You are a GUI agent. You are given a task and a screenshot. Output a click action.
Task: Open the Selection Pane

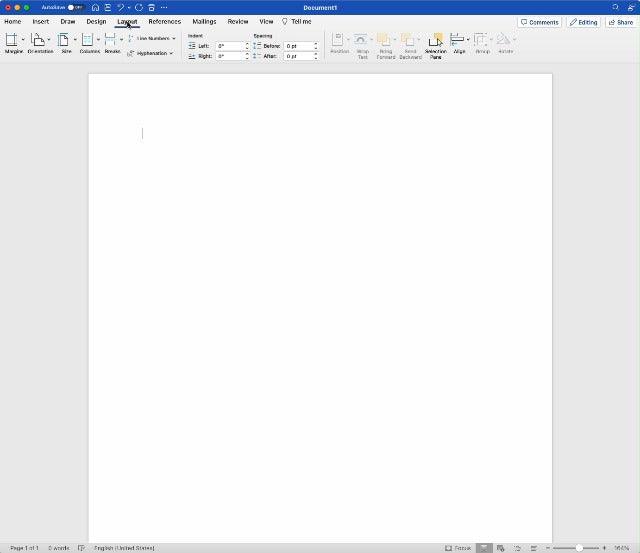(436, 43)
